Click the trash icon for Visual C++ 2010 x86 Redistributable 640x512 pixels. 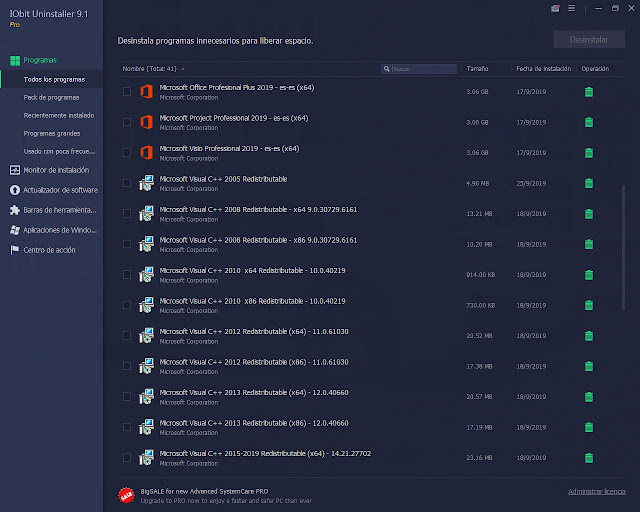pos(589,305)
